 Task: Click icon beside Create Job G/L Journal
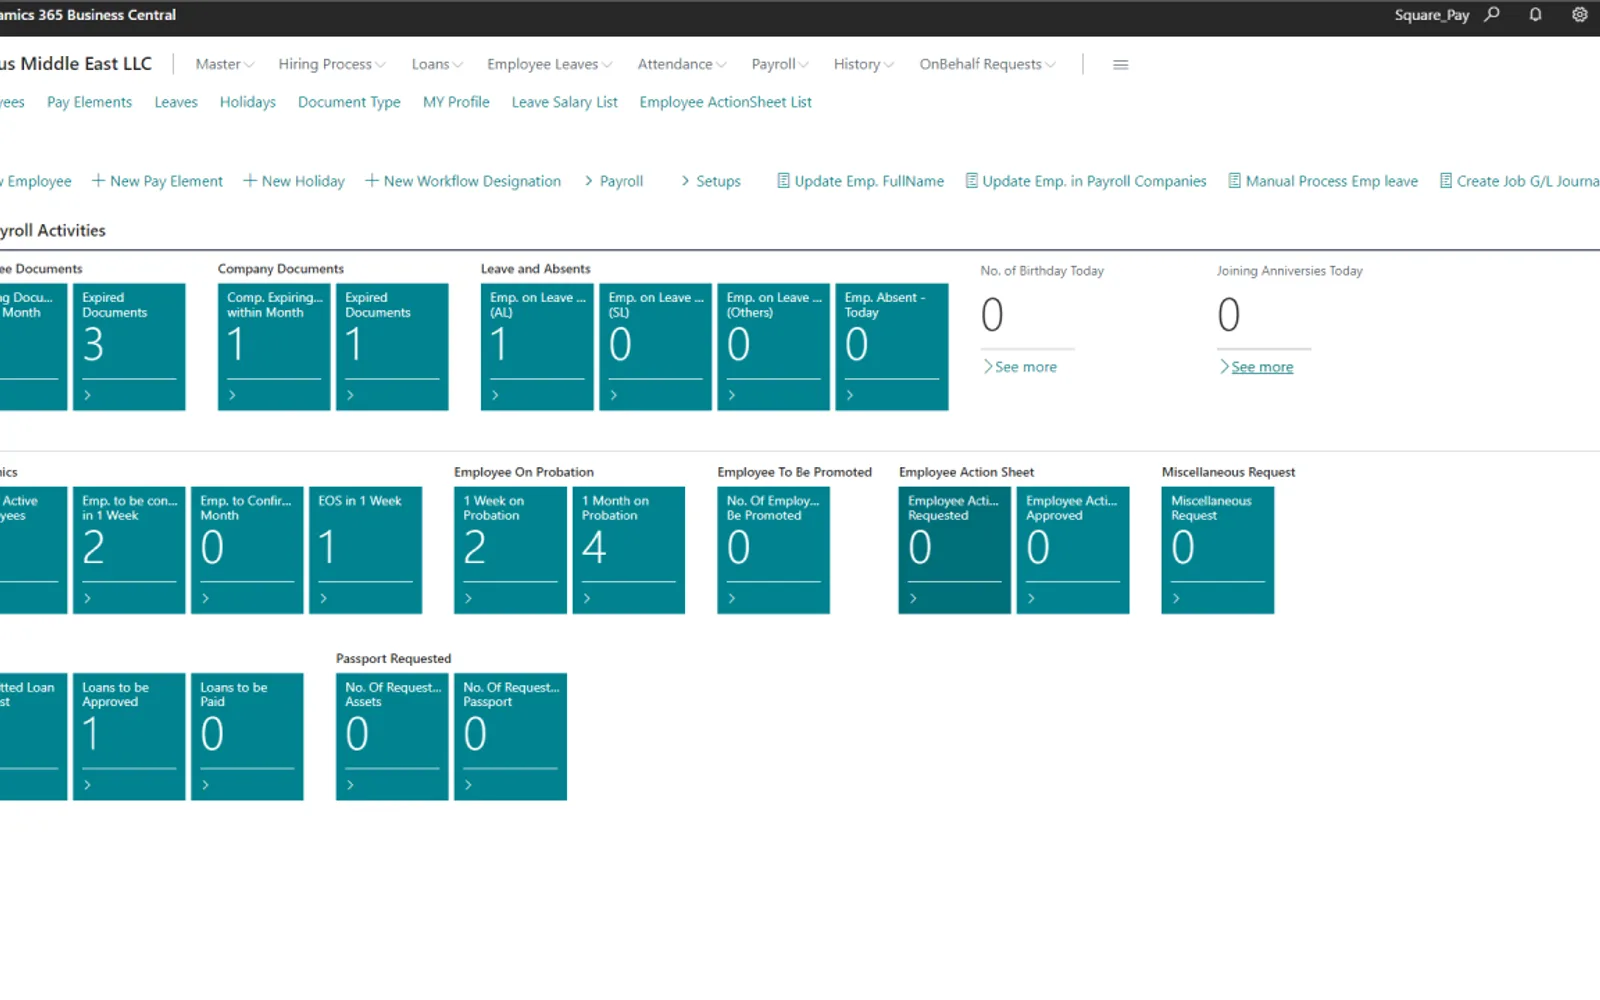[x=1446, y=181]
